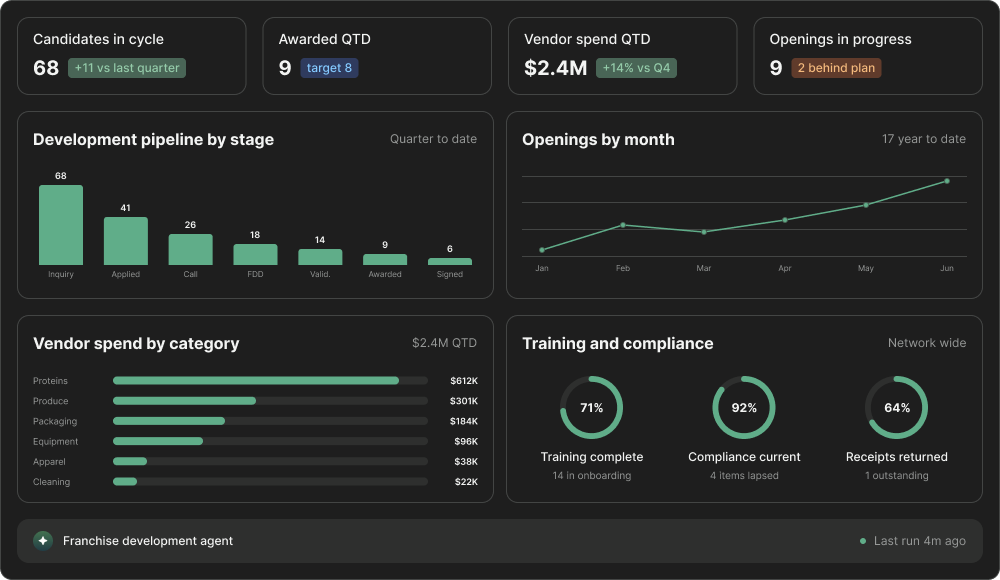Click the 'Network wide' label
The width and height of the screenshot is (1000, 580).
(x=927, y=343)
